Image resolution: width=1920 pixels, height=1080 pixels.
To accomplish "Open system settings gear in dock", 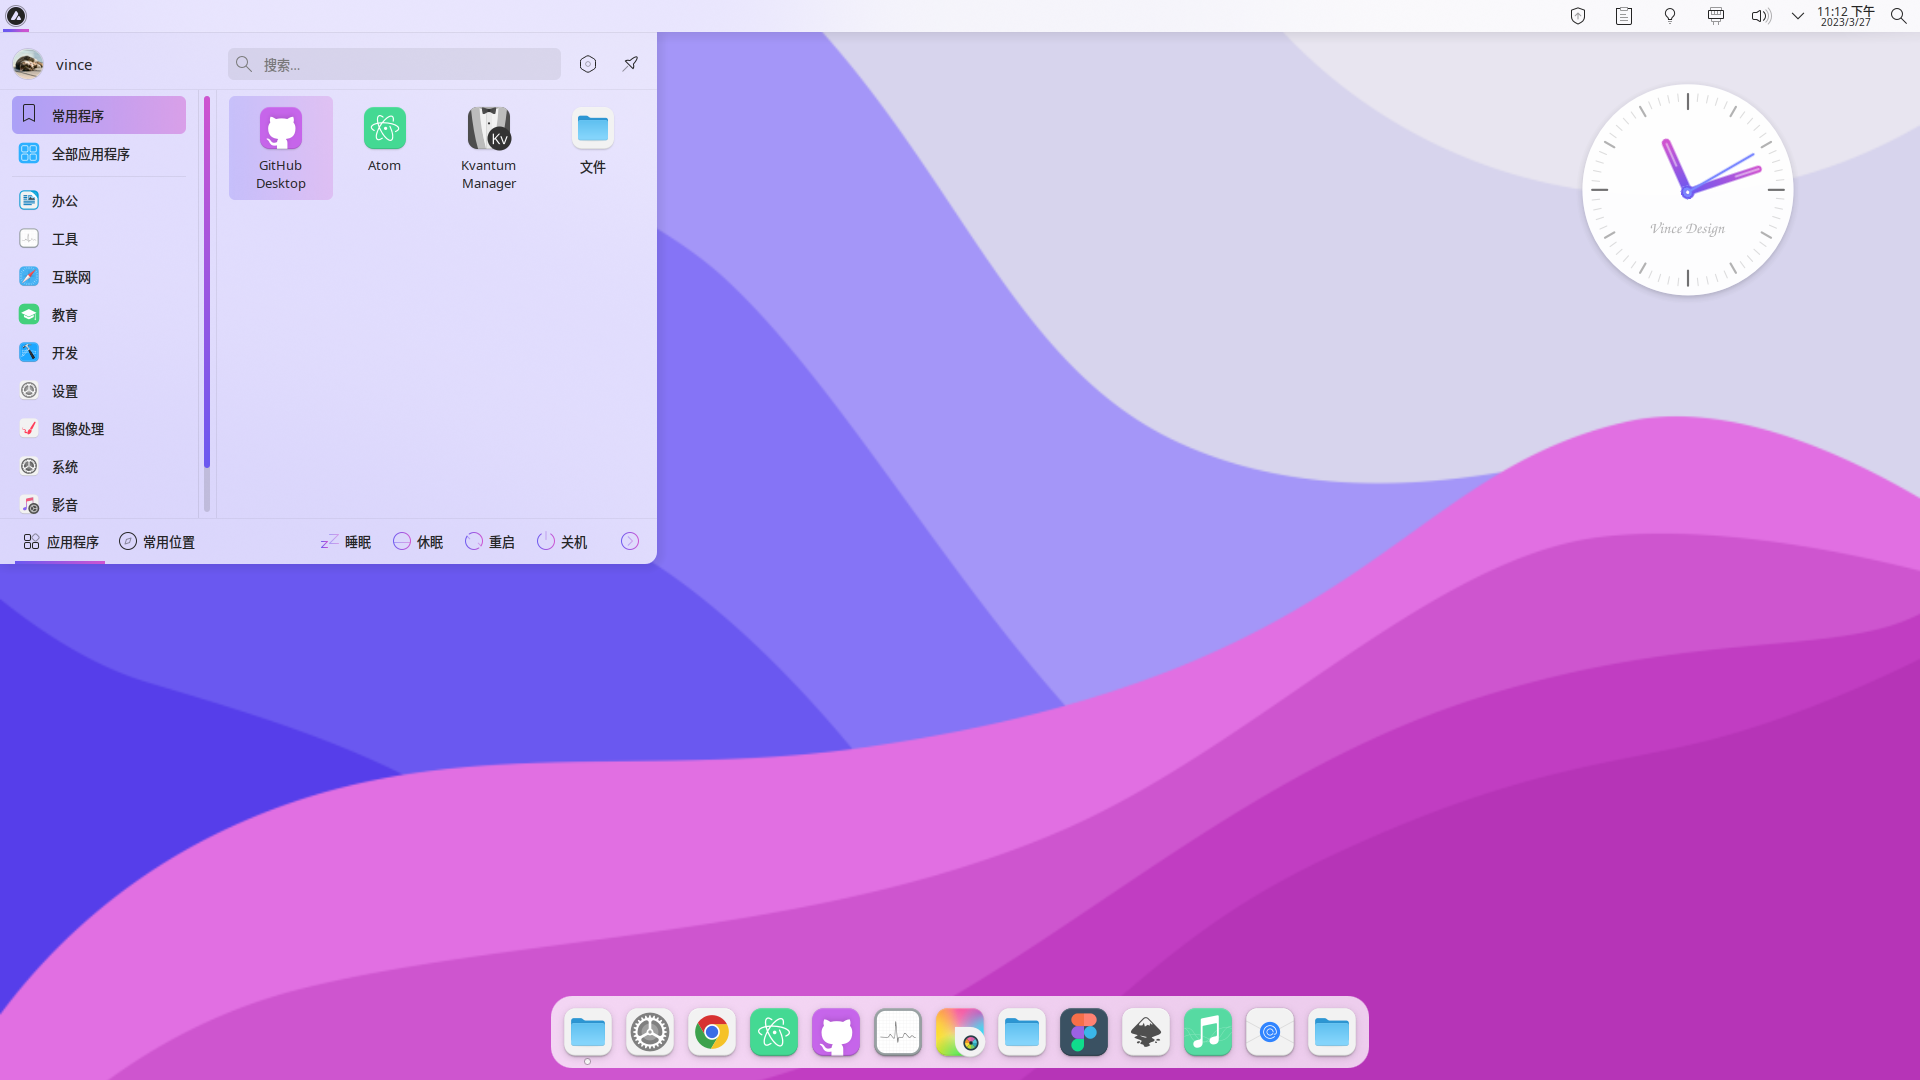I will coord(650,1032).
